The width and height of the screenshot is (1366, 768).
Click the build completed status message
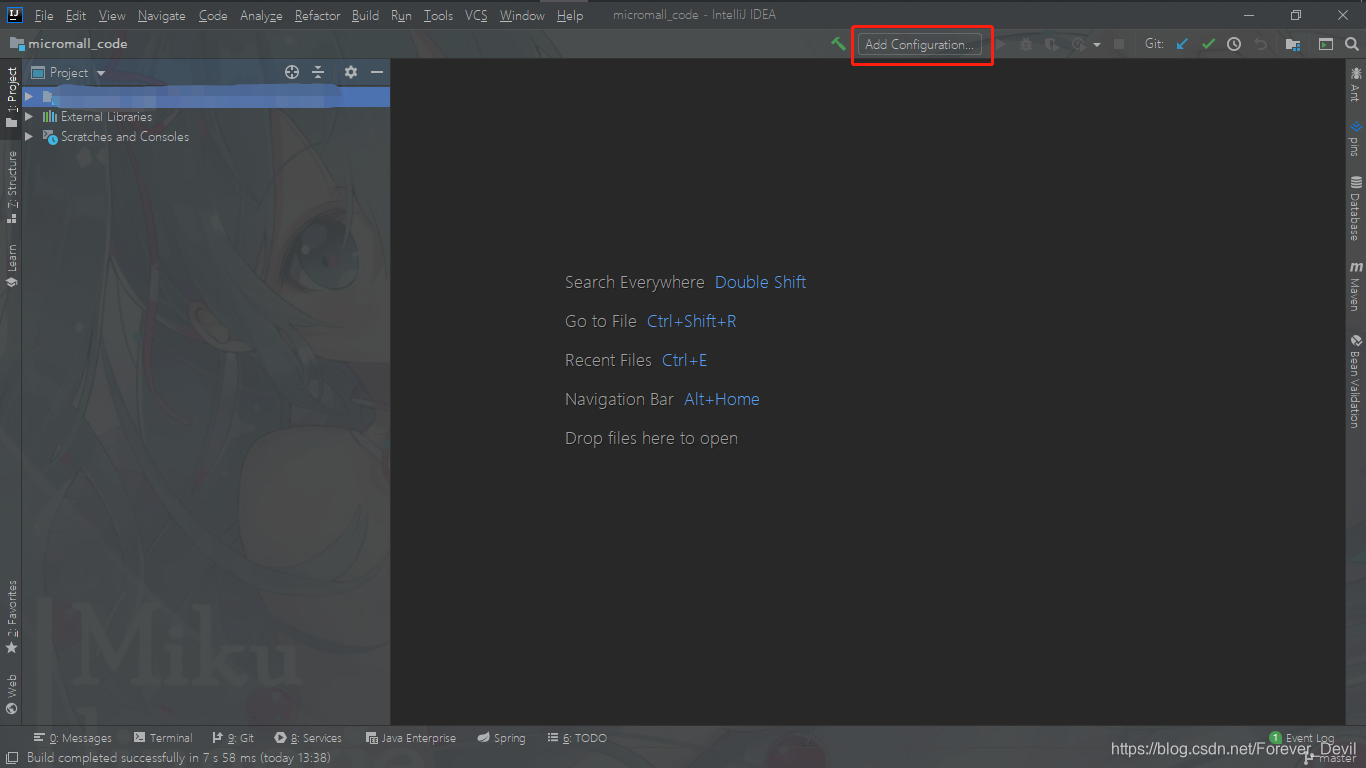178,758
